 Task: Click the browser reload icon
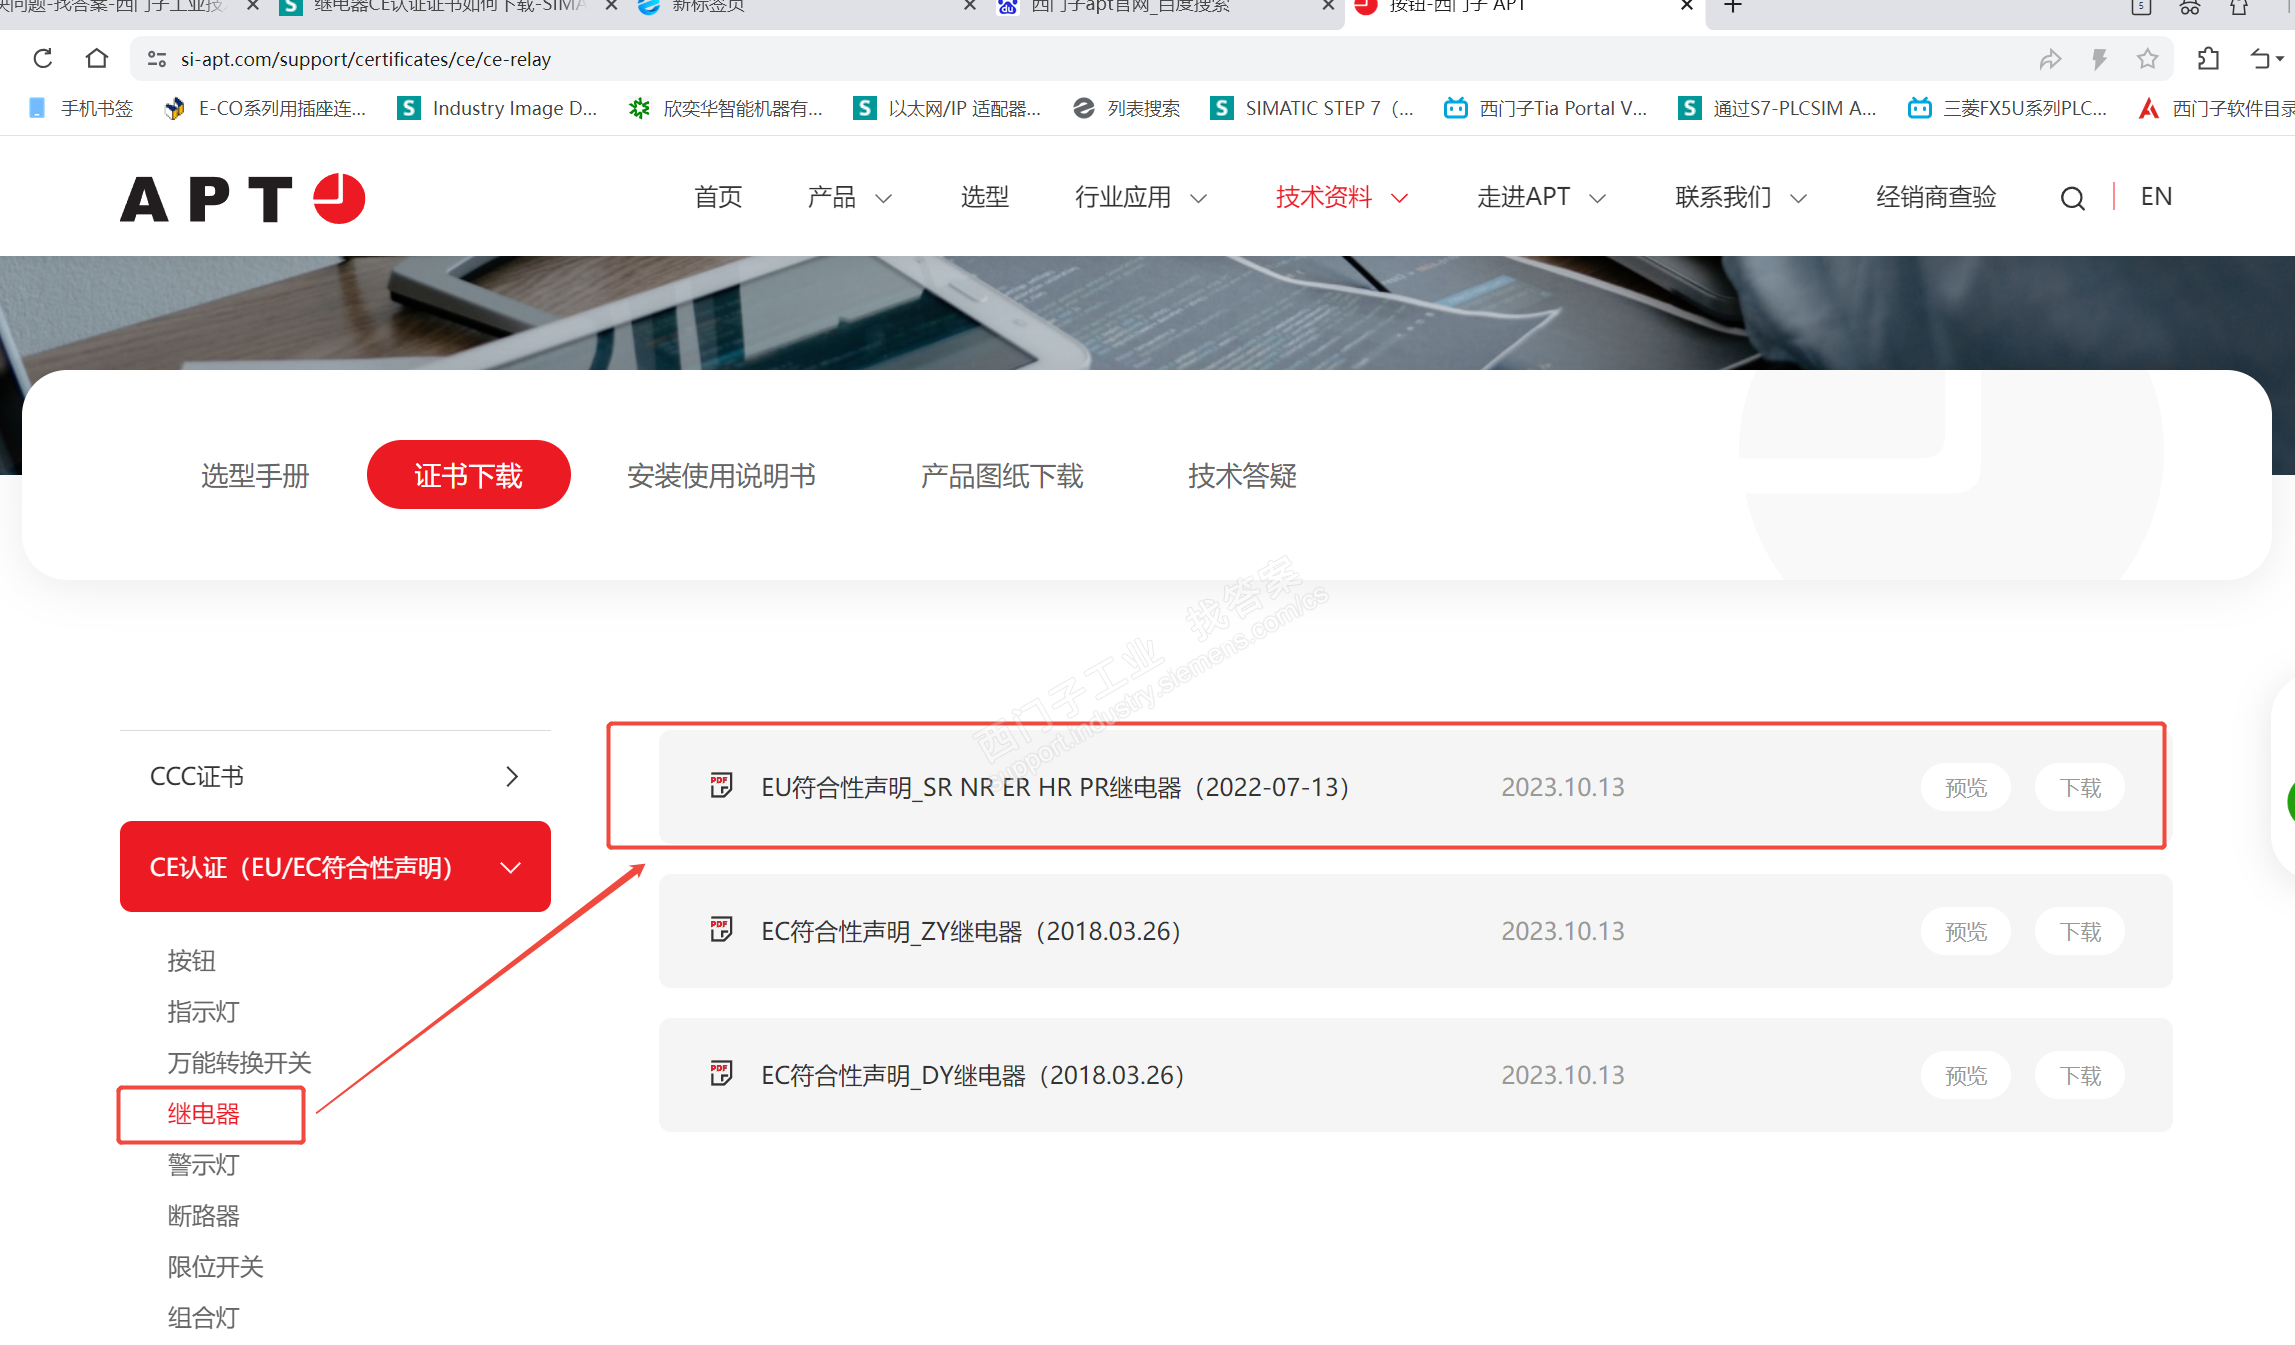[x=42, y=59]
